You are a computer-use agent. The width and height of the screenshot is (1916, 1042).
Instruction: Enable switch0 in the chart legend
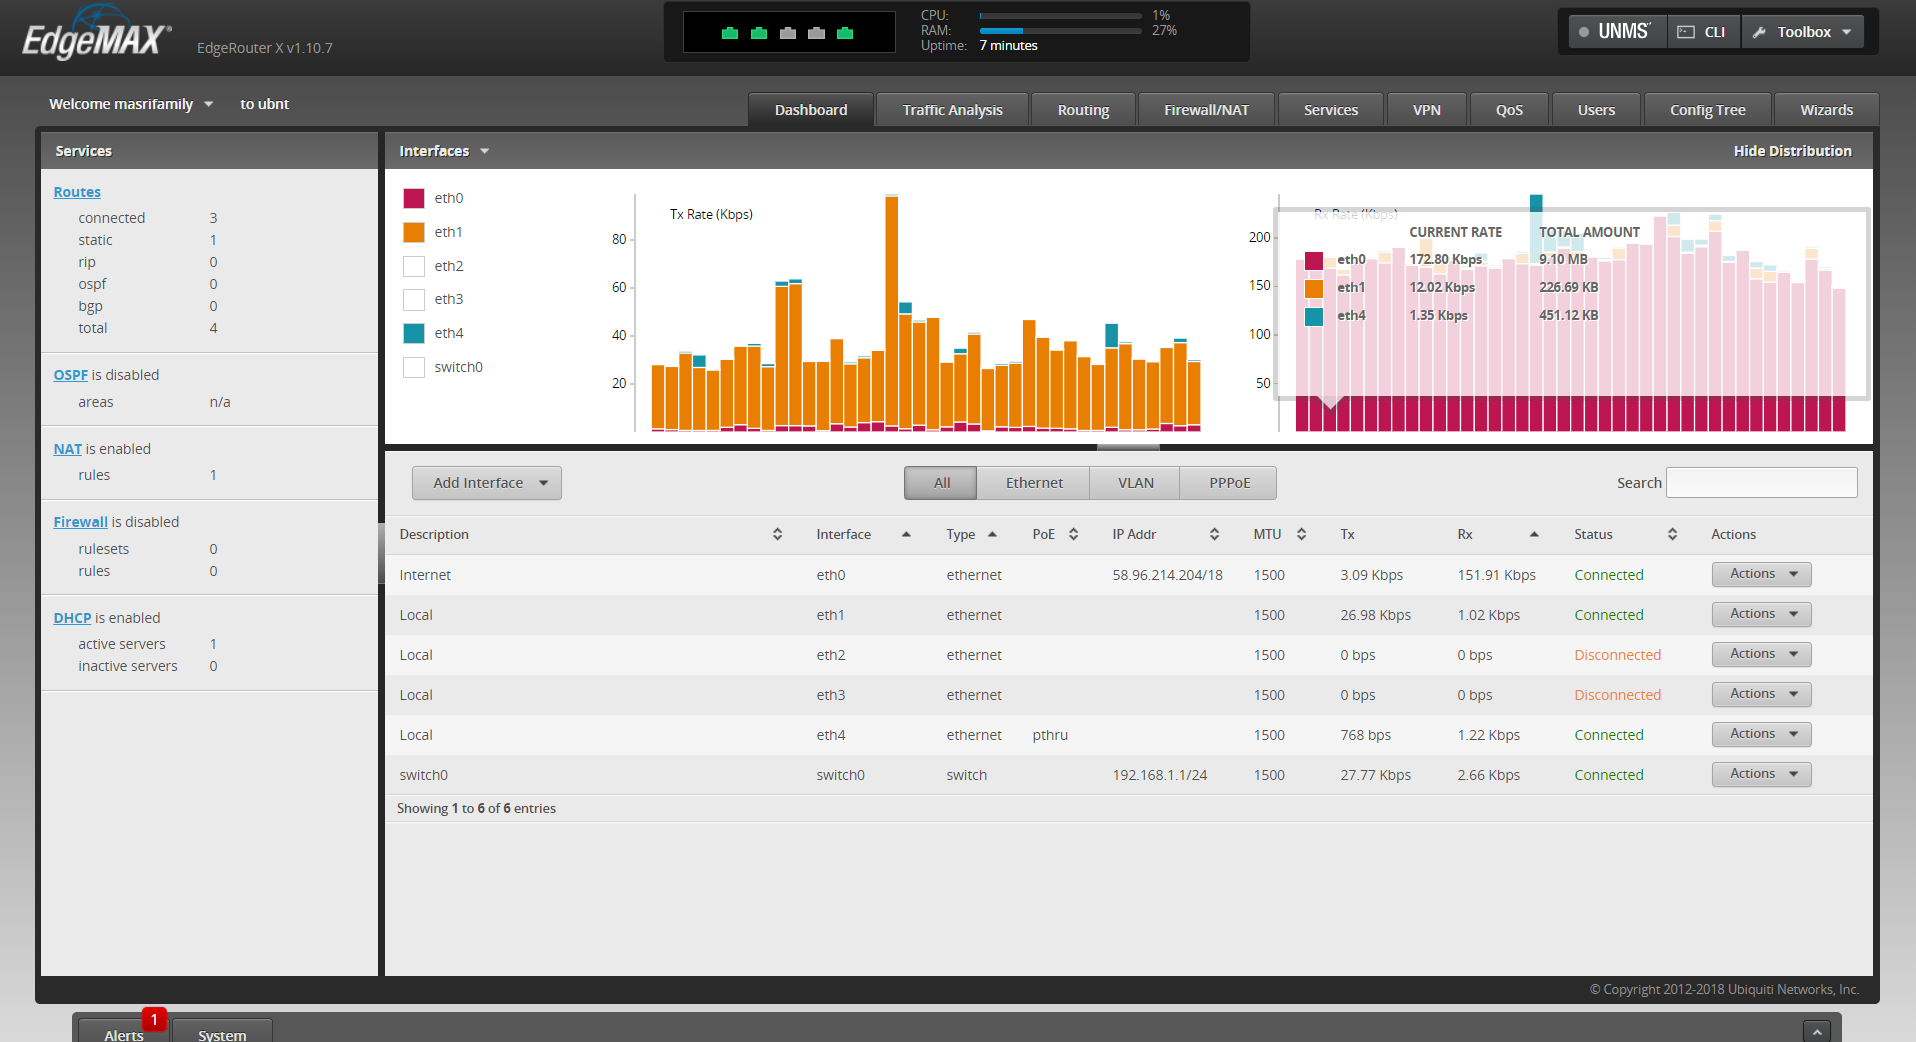click(x=414, y=367)
